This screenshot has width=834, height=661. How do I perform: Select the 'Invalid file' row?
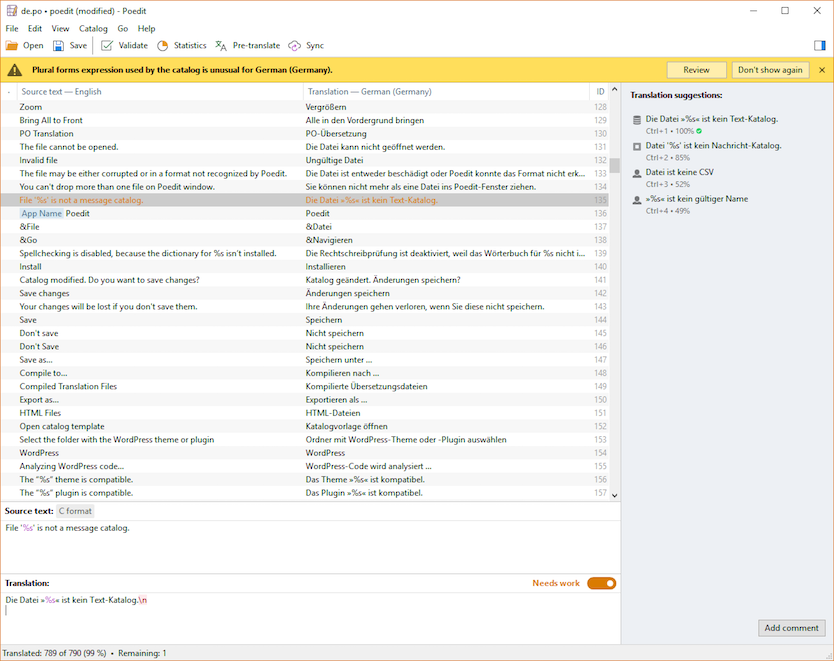coord(305,160)
